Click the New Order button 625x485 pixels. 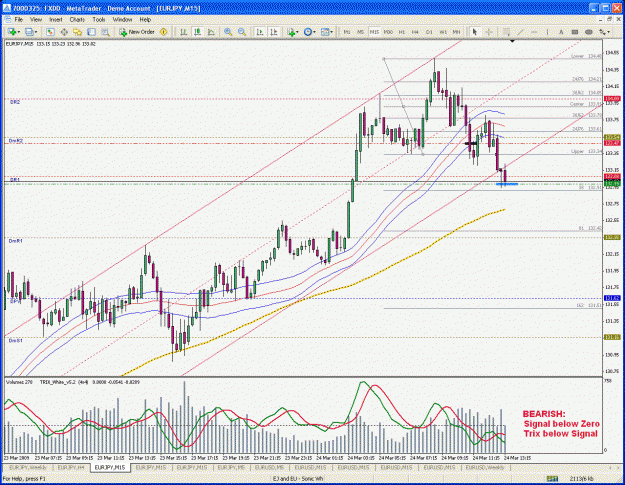137,32
